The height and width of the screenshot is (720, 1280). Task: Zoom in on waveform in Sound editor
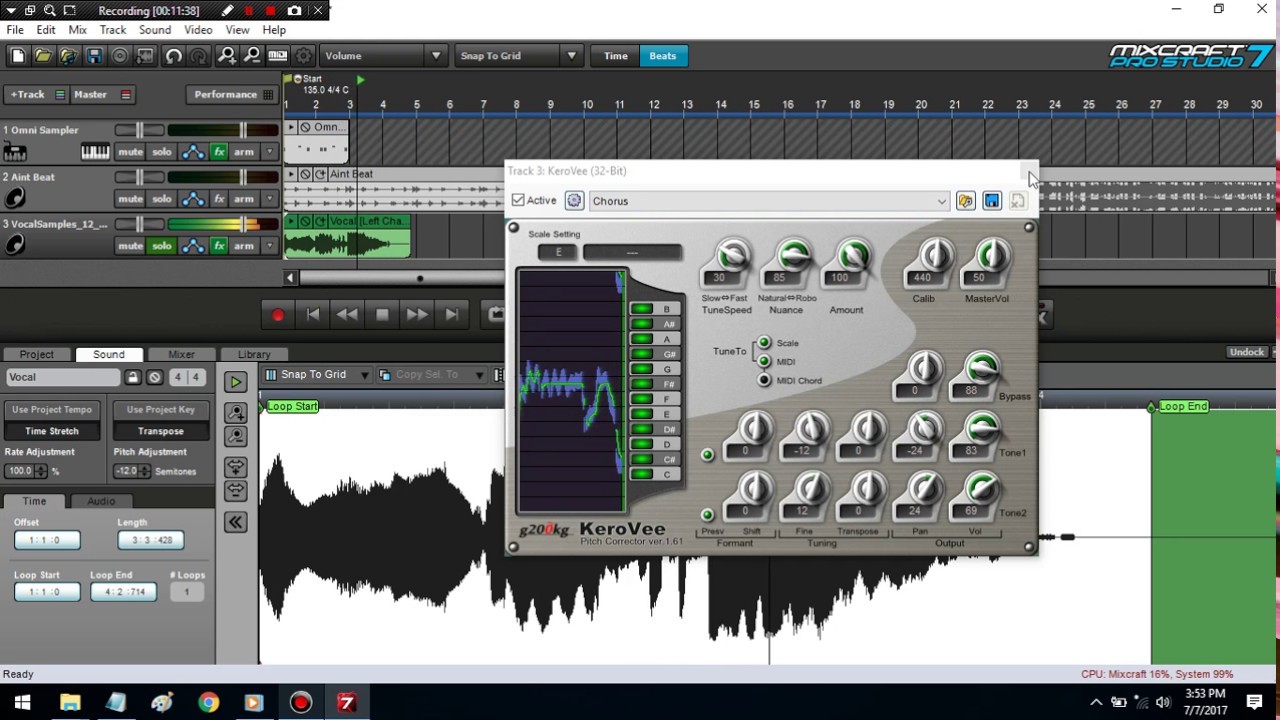235,412
